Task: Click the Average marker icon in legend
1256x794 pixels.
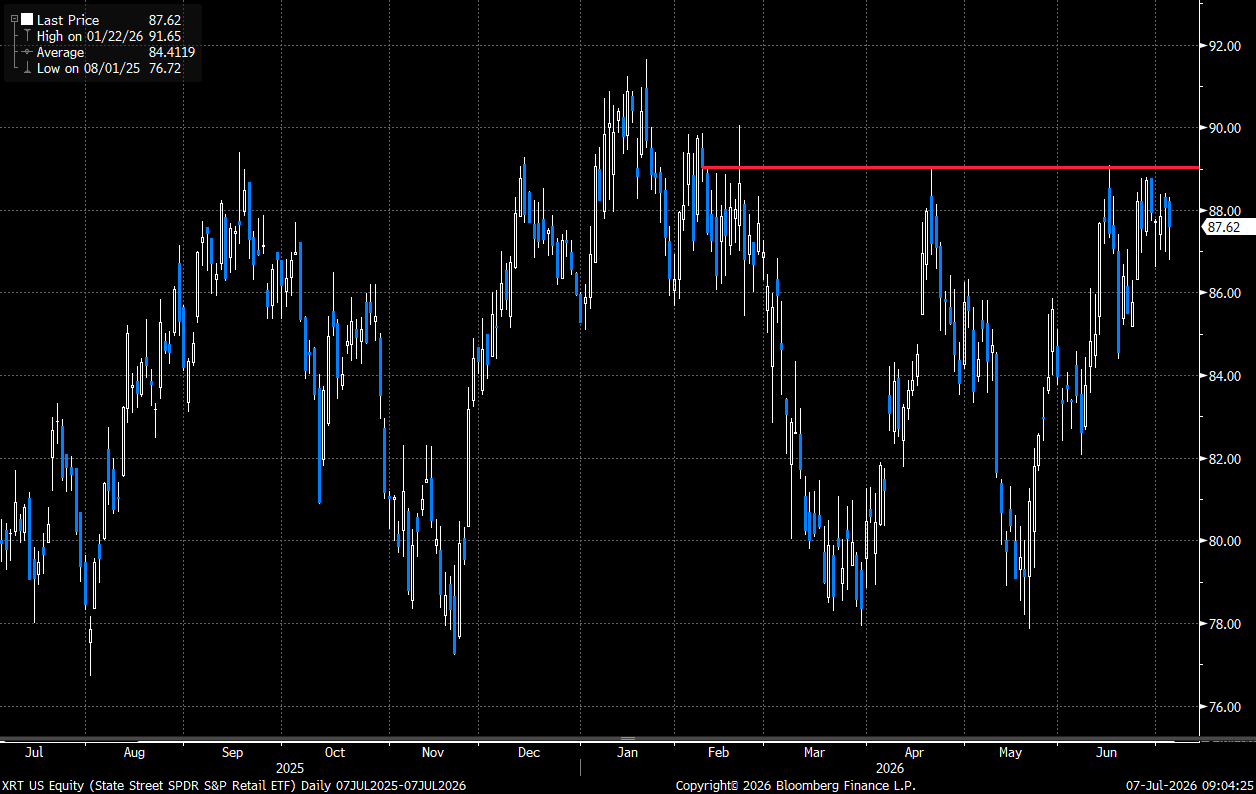Action: pos(27,52)
